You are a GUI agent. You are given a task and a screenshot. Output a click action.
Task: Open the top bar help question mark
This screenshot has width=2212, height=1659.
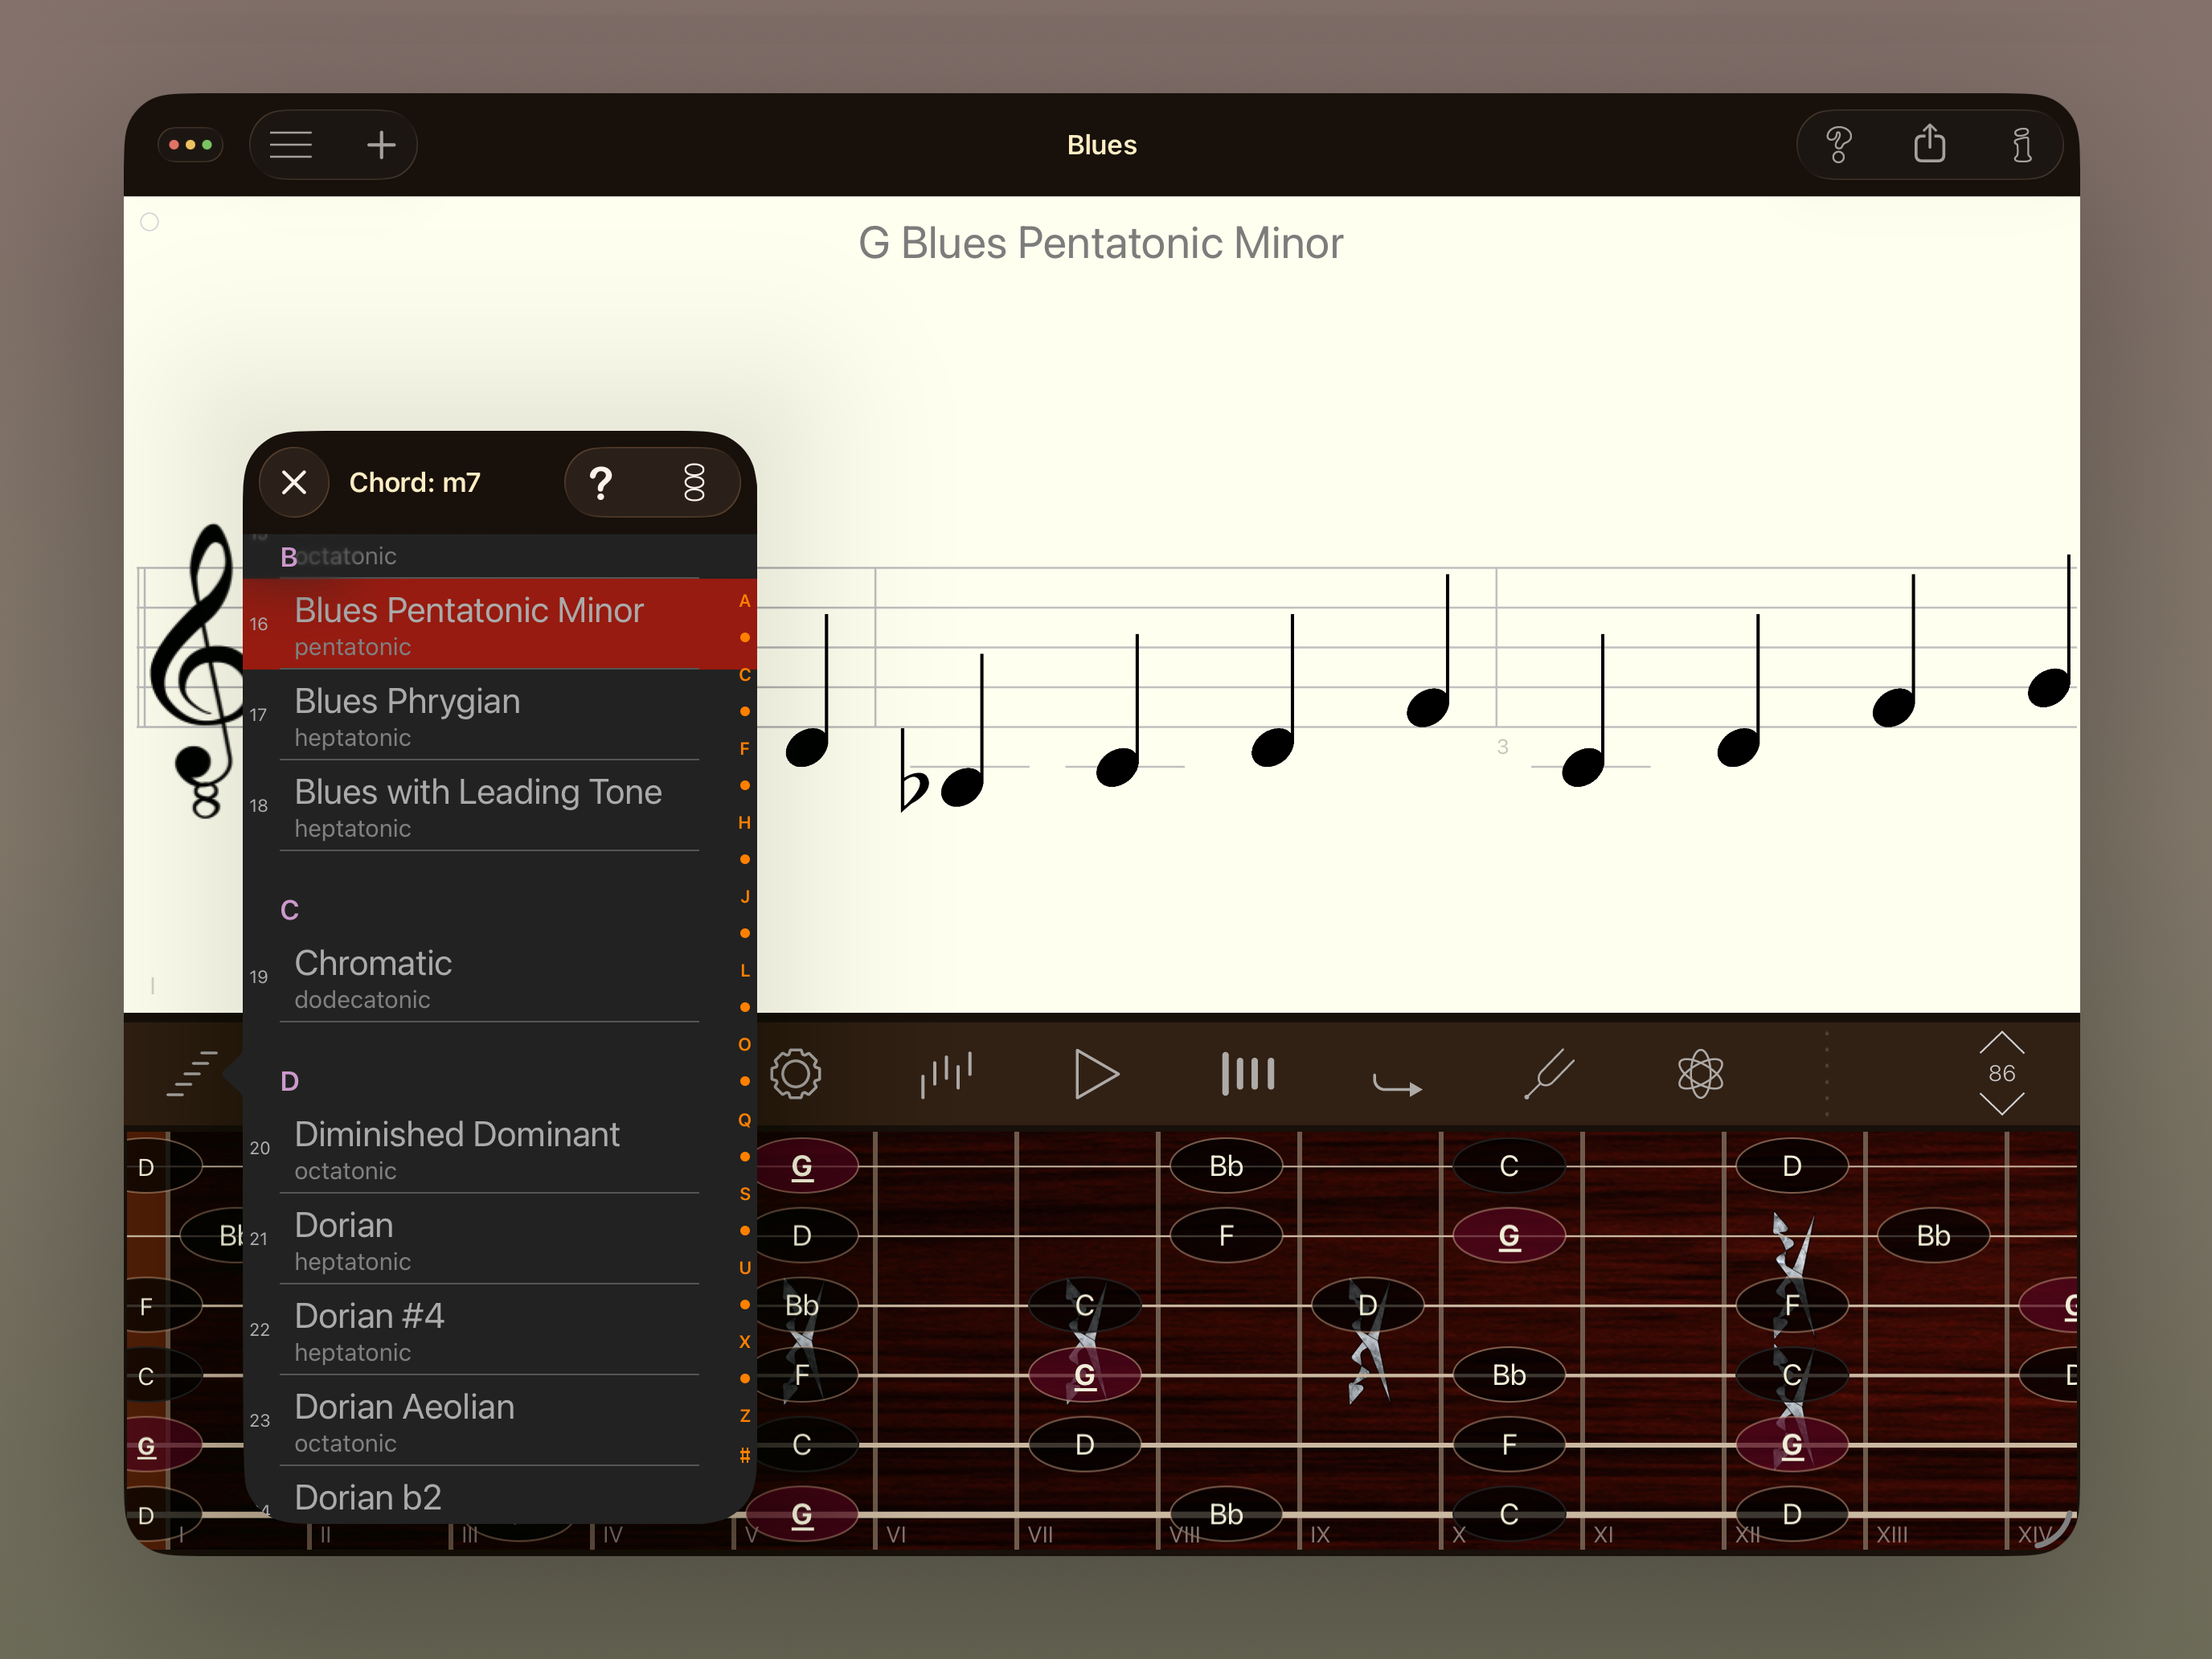[x=1838, y=145]
